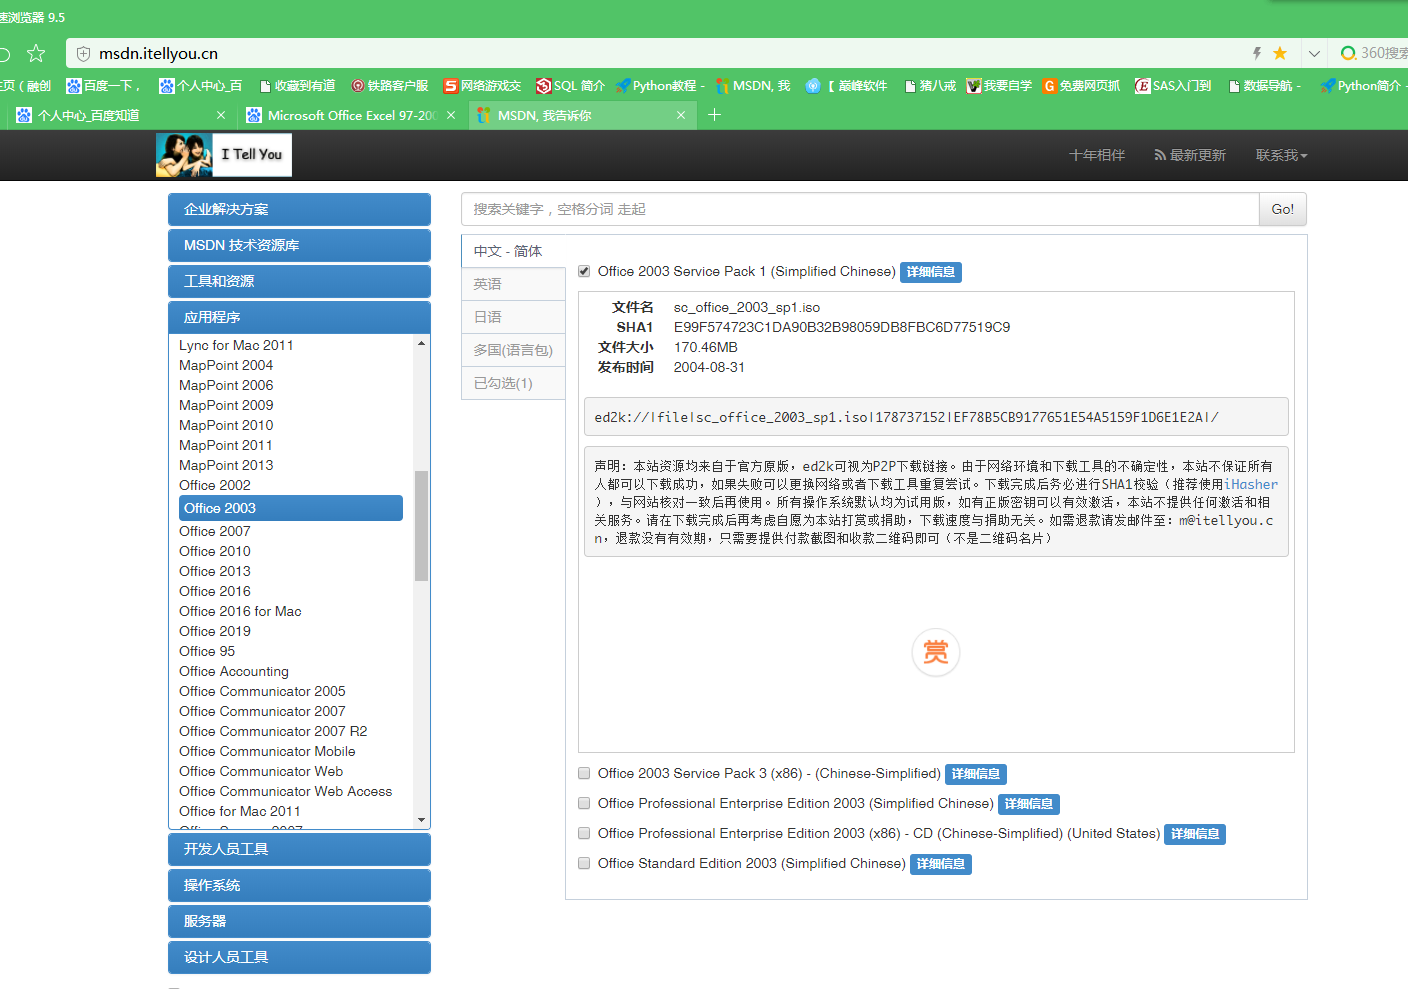Expand the 开发人员工具 category
Image resolution: width=1408 pixels, height=989 pixels.
click(299, 849)
